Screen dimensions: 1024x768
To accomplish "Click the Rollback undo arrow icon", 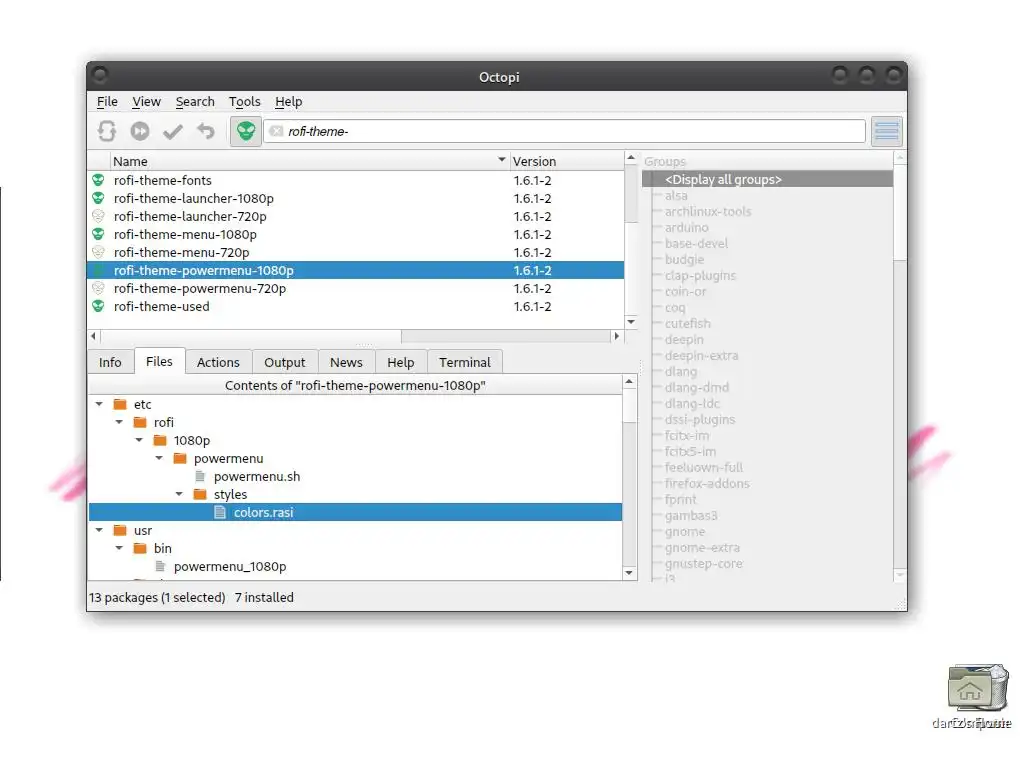I will (206, 131).
